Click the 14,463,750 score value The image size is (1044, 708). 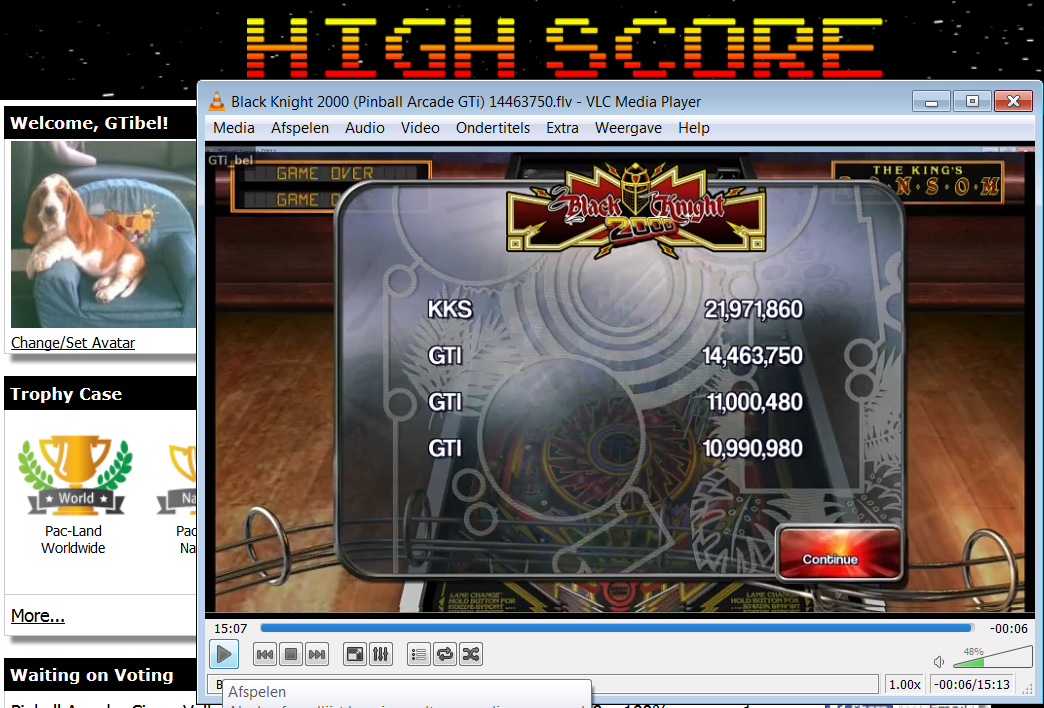pyautogui.click(x=752, y=356)
